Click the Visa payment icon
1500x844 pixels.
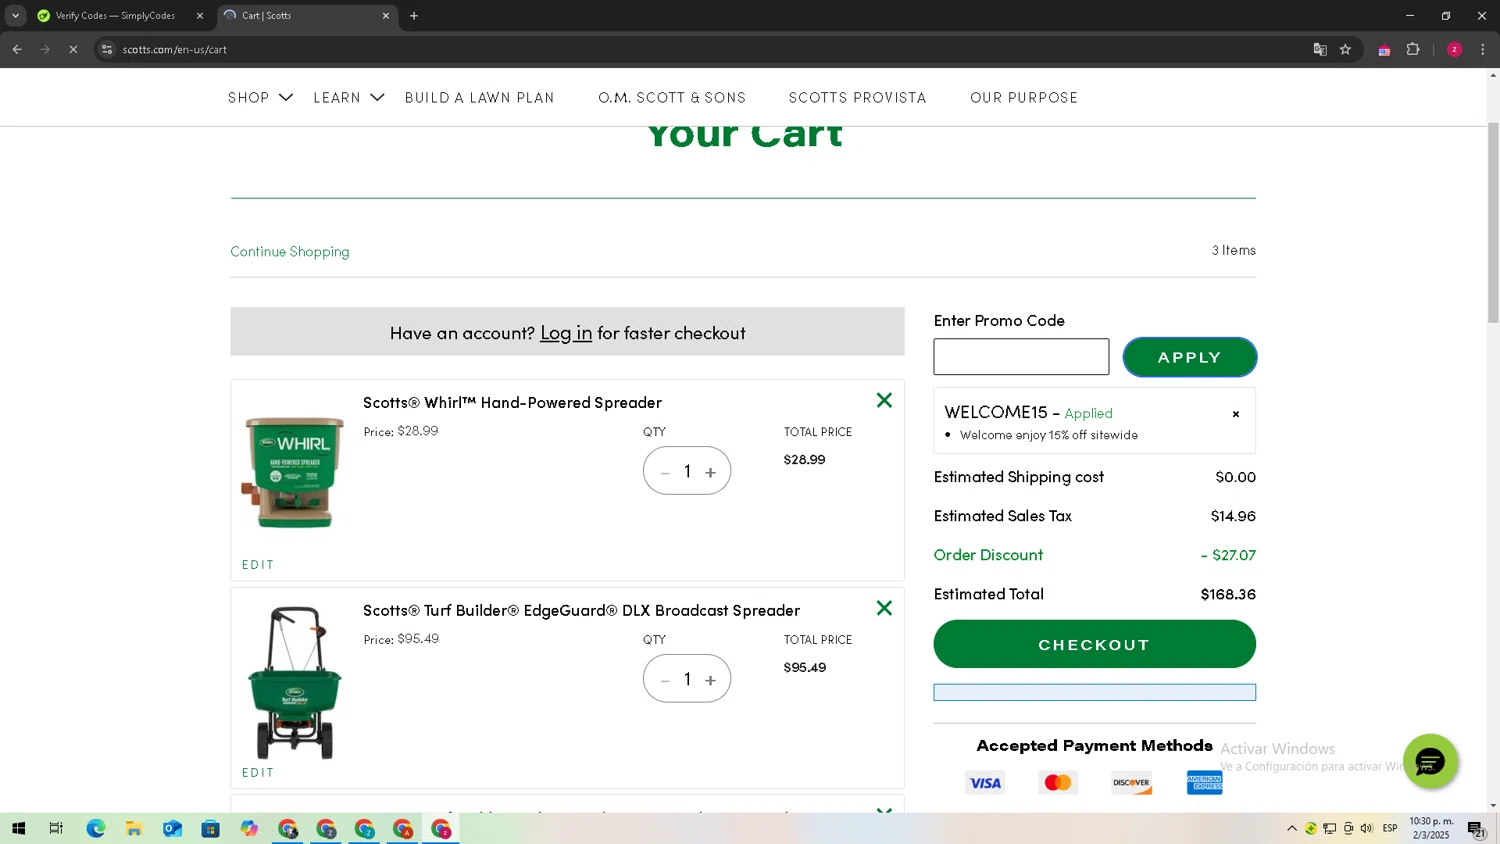(985, 783)
